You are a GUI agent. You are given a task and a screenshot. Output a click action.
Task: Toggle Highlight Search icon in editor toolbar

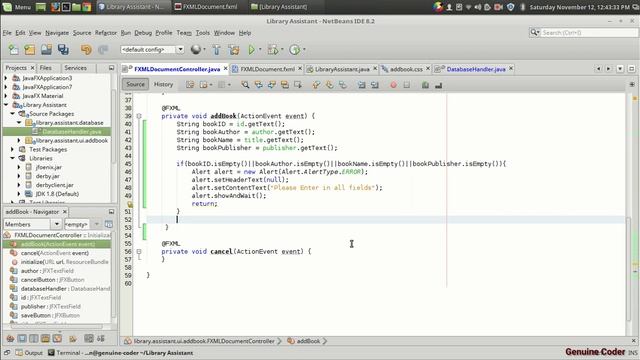[x=284, y=85]
